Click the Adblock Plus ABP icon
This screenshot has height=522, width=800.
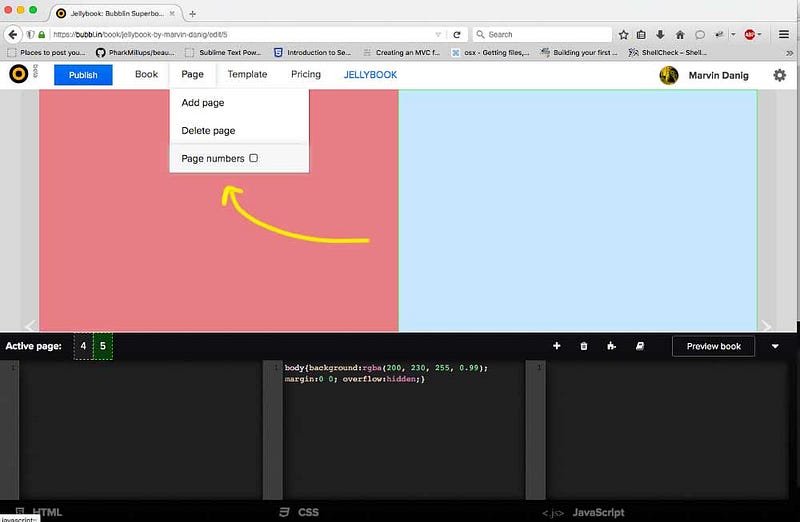pyautogui.click(x=749, y=35)
